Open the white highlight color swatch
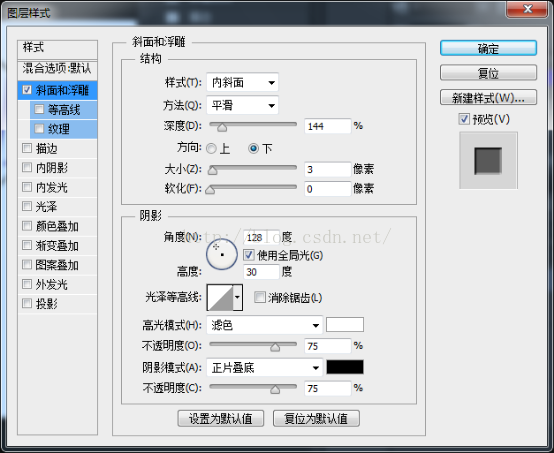This screenshot has width=554, height=453. (x=345, y=325)
